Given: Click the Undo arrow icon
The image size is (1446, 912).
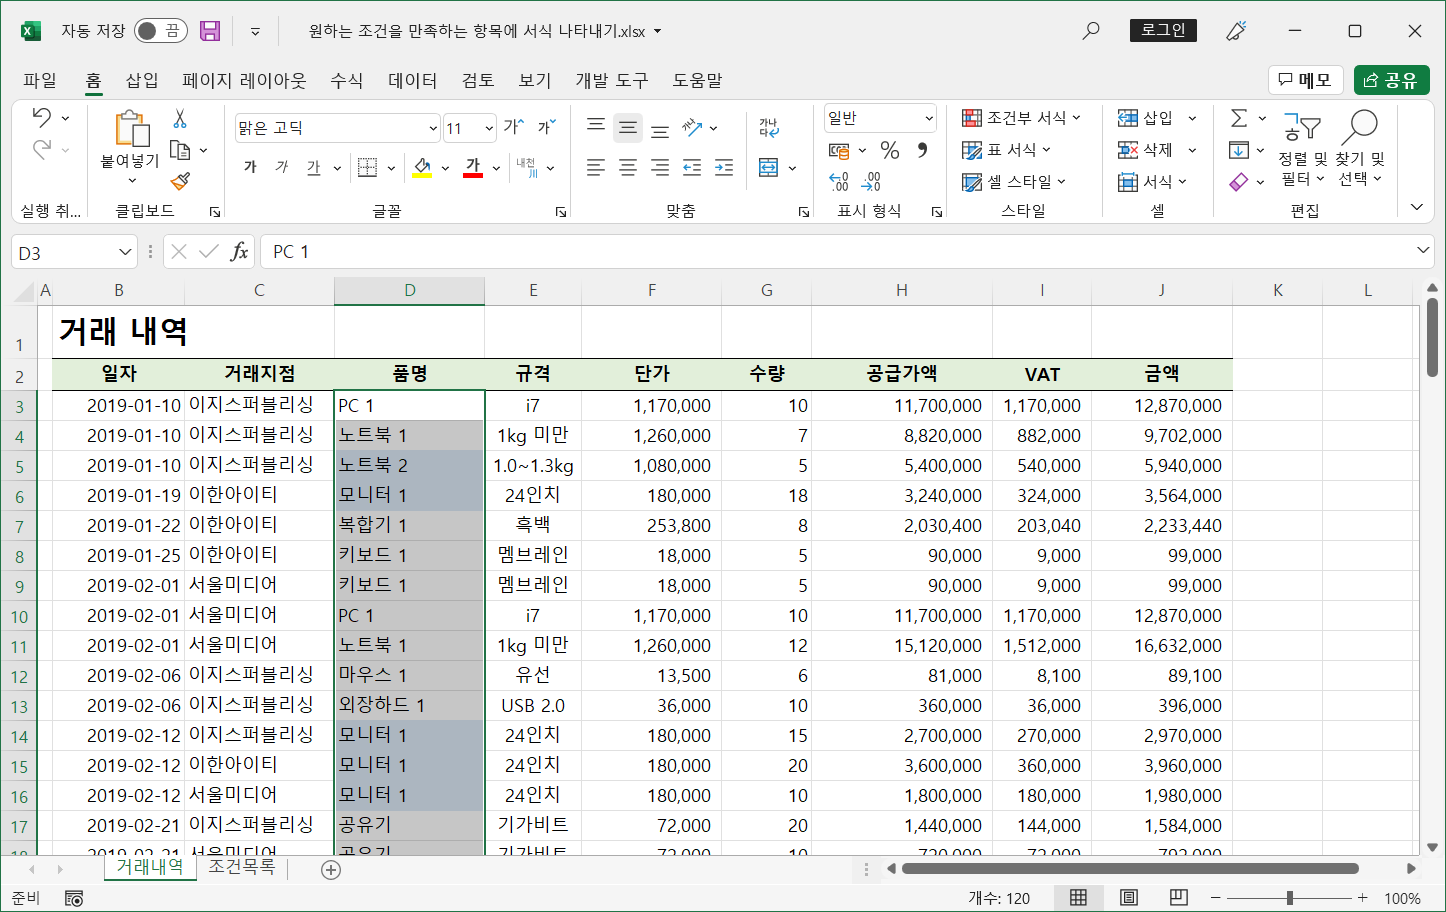Looking at the screenshot, I should (41, 117).
